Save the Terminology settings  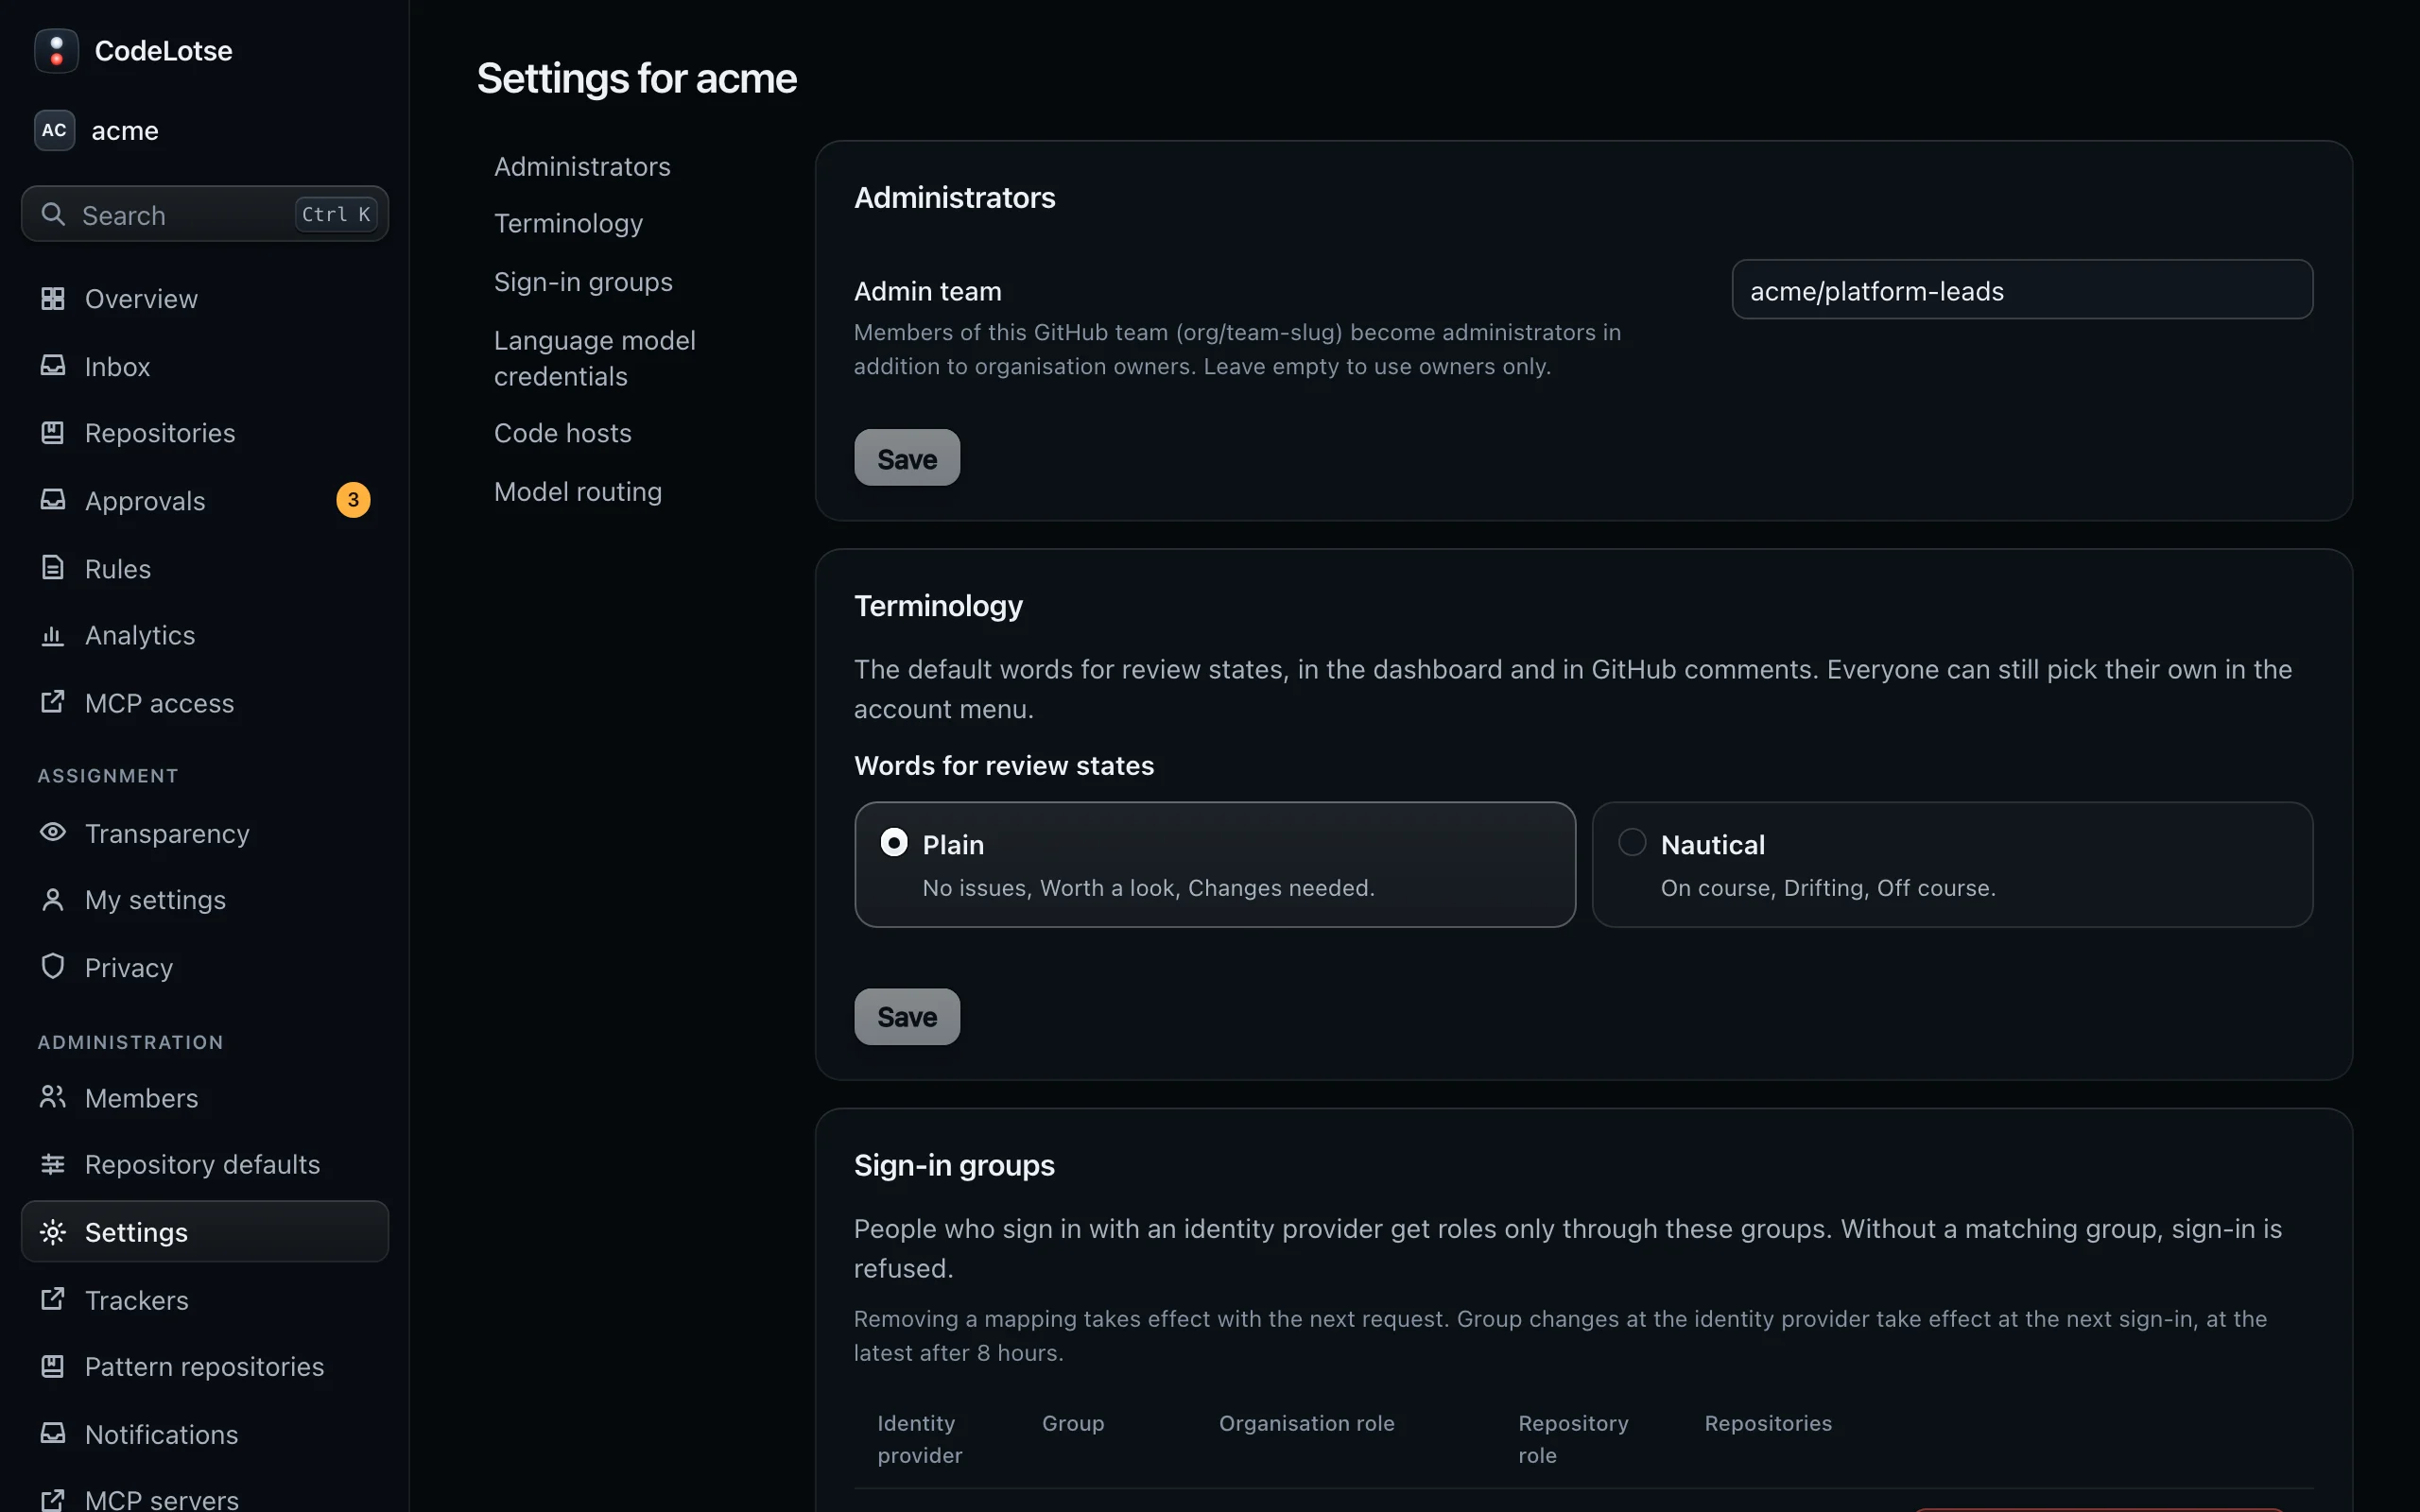pos(907,1017)
